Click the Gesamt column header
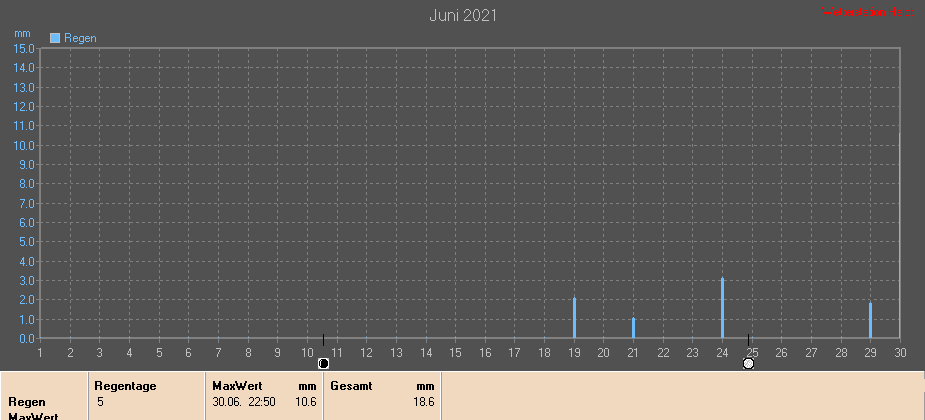 [352, 386]
